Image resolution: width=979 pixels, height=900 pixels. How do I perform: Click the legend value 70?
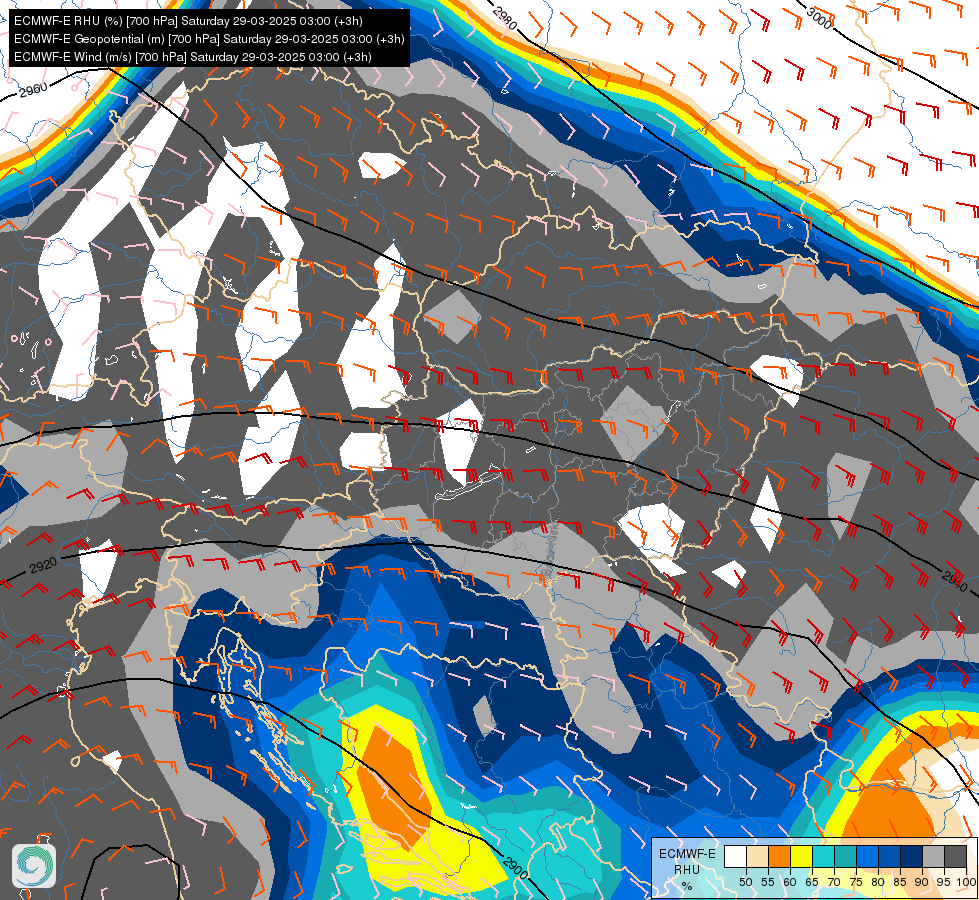click(x=834, y=882)
